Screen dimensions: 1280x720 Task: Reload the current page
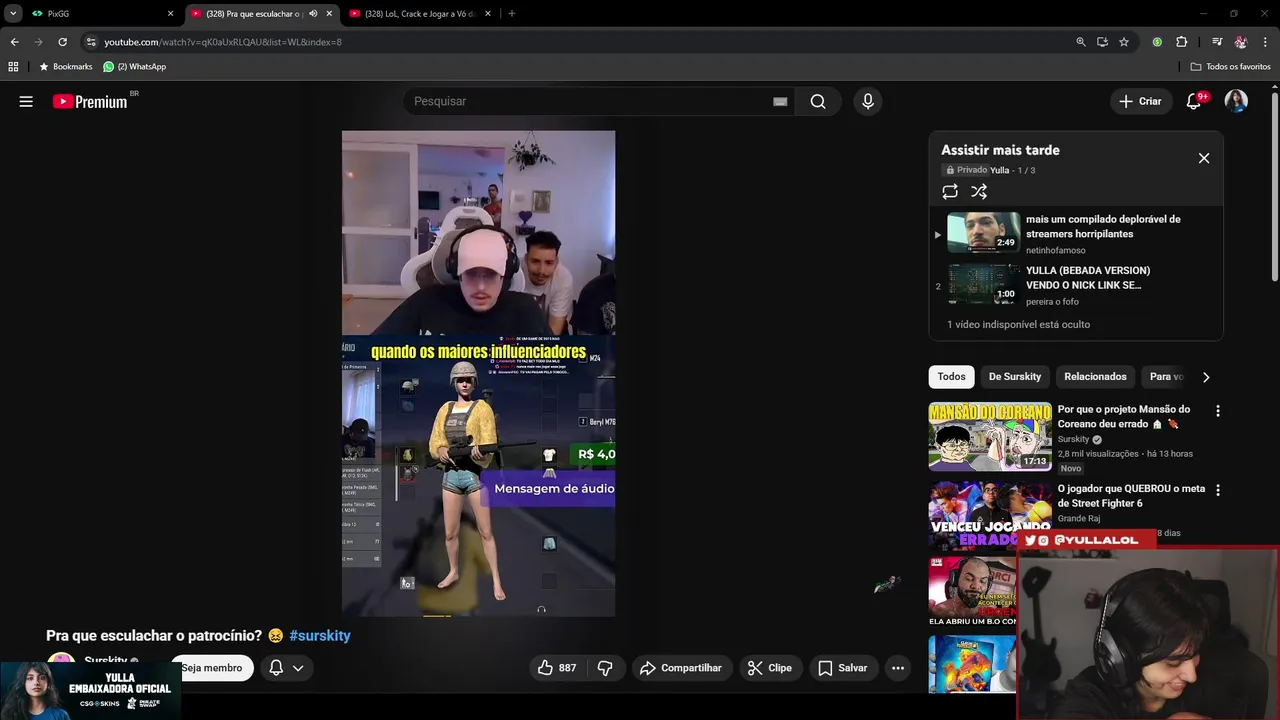(62, 42)
